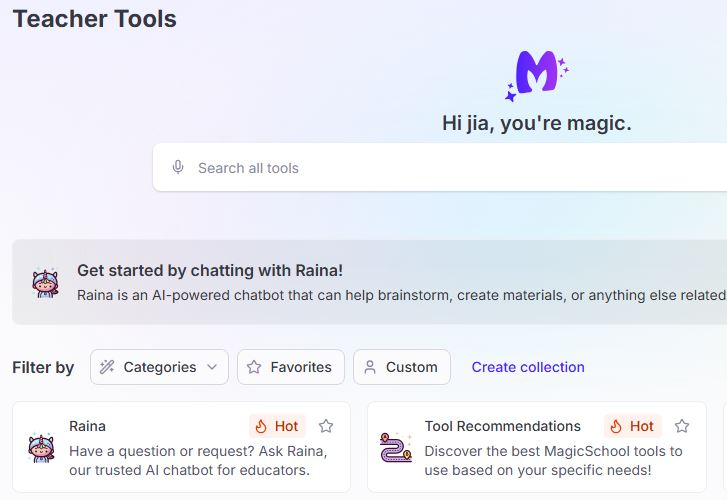This screenshot has width=727, height=500.
Task: Toggle the Favorites filter
Action: pyautogui.click(x=291, y=367)
